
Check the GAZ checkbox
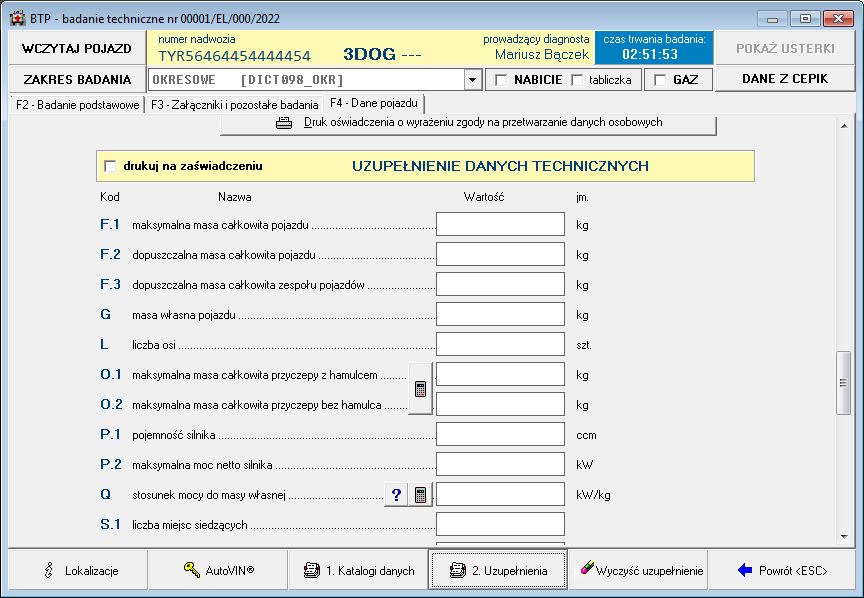click(660, 80)
